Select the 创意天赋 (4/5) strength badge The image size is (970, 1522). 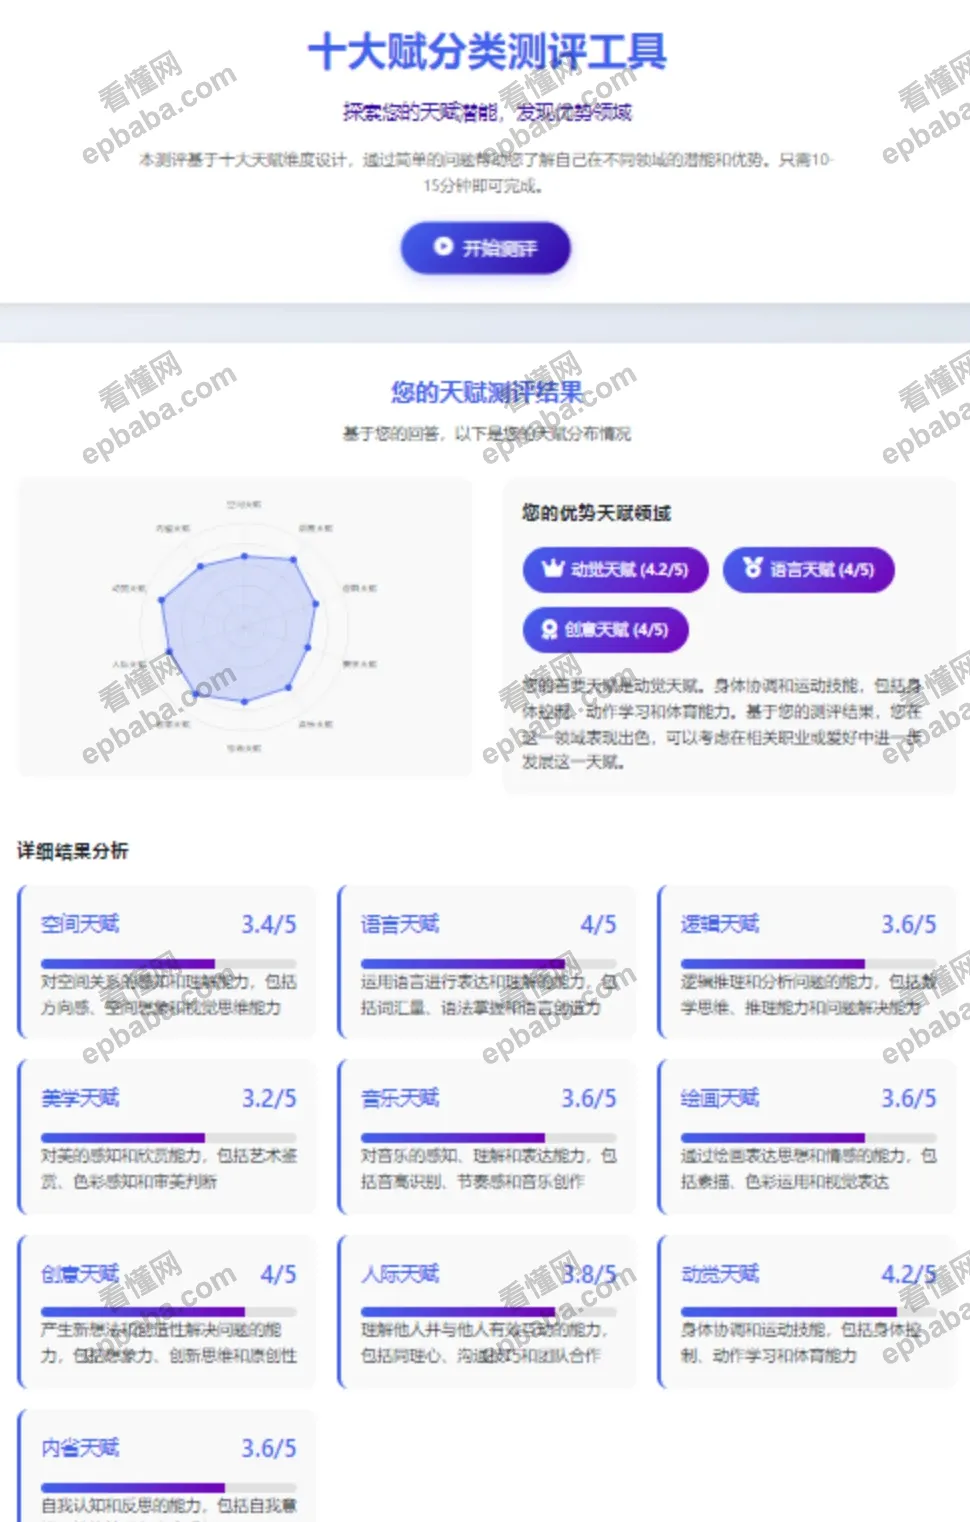(606, 630)
